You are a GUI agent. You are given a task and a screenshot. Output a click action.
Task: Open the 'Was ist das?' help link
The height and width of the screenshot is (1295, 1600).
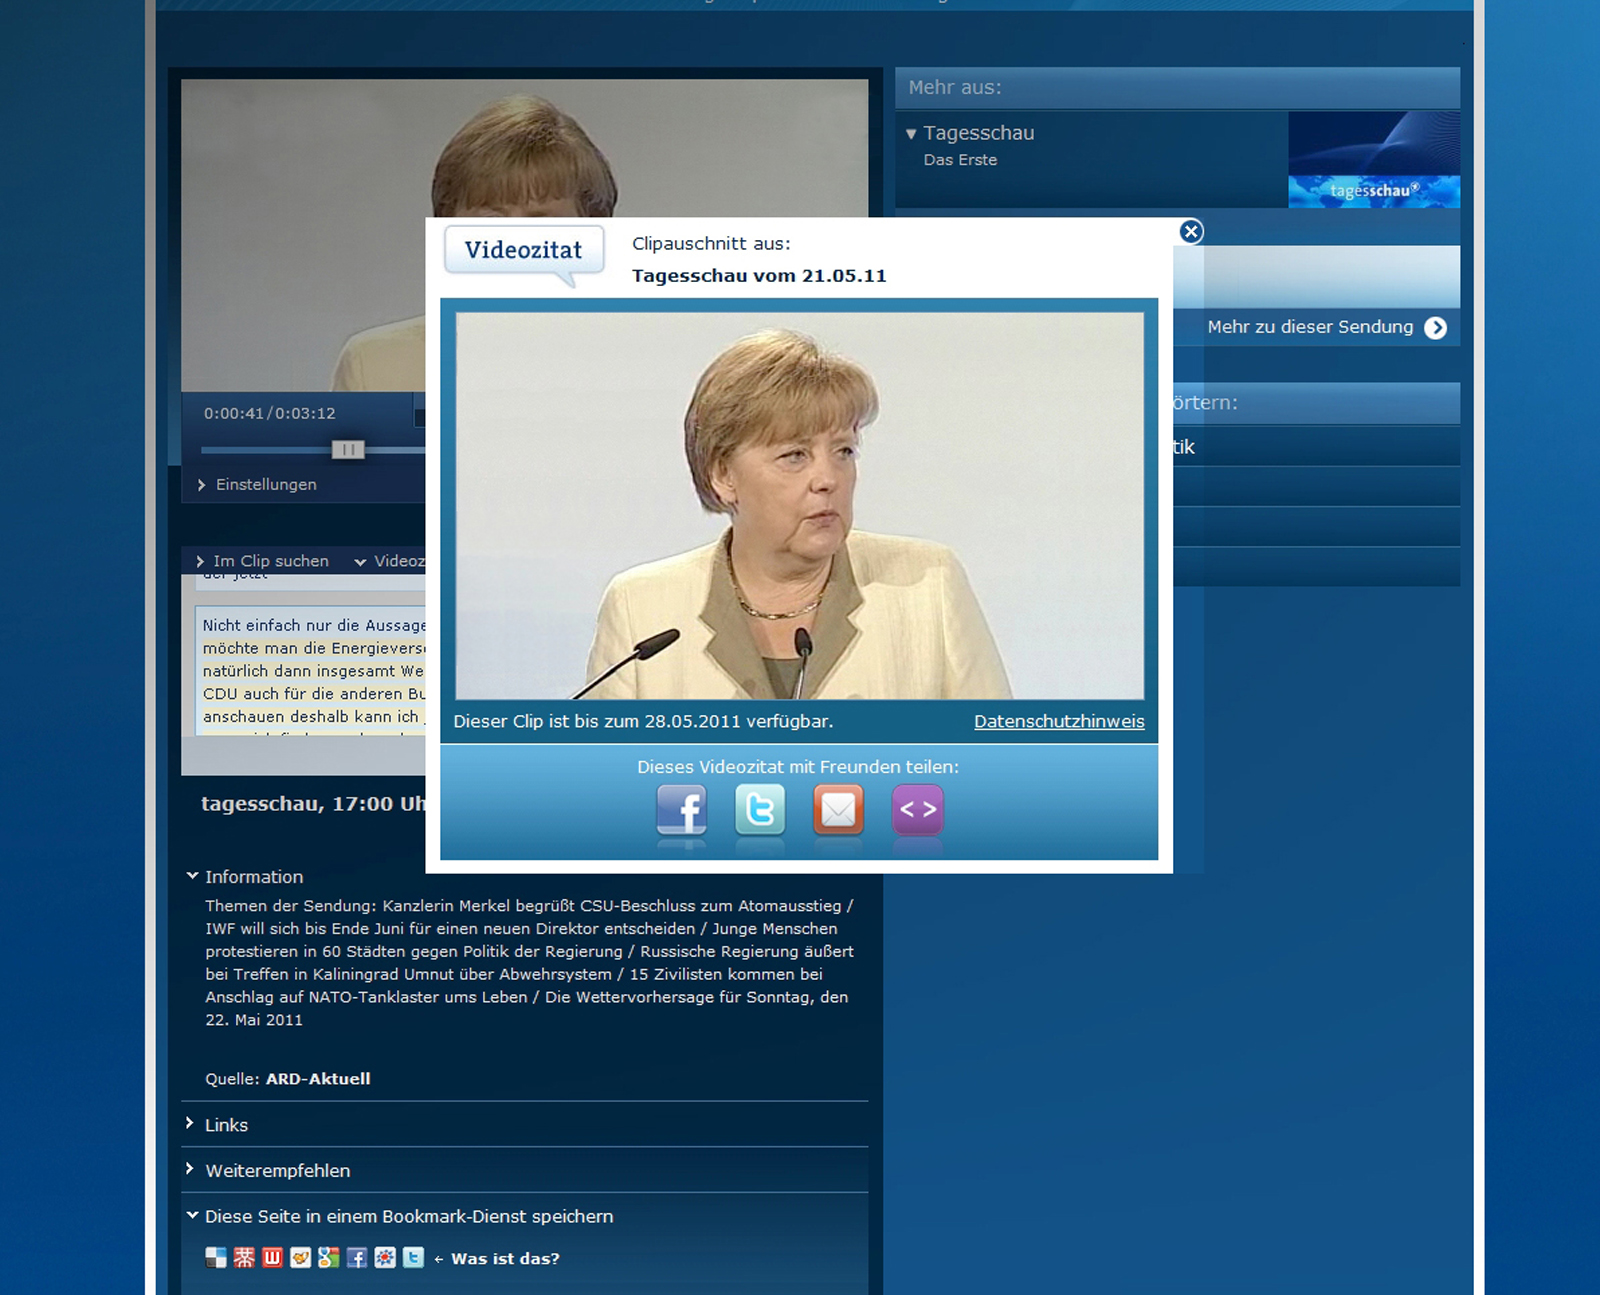click(x=505, y=1259)
